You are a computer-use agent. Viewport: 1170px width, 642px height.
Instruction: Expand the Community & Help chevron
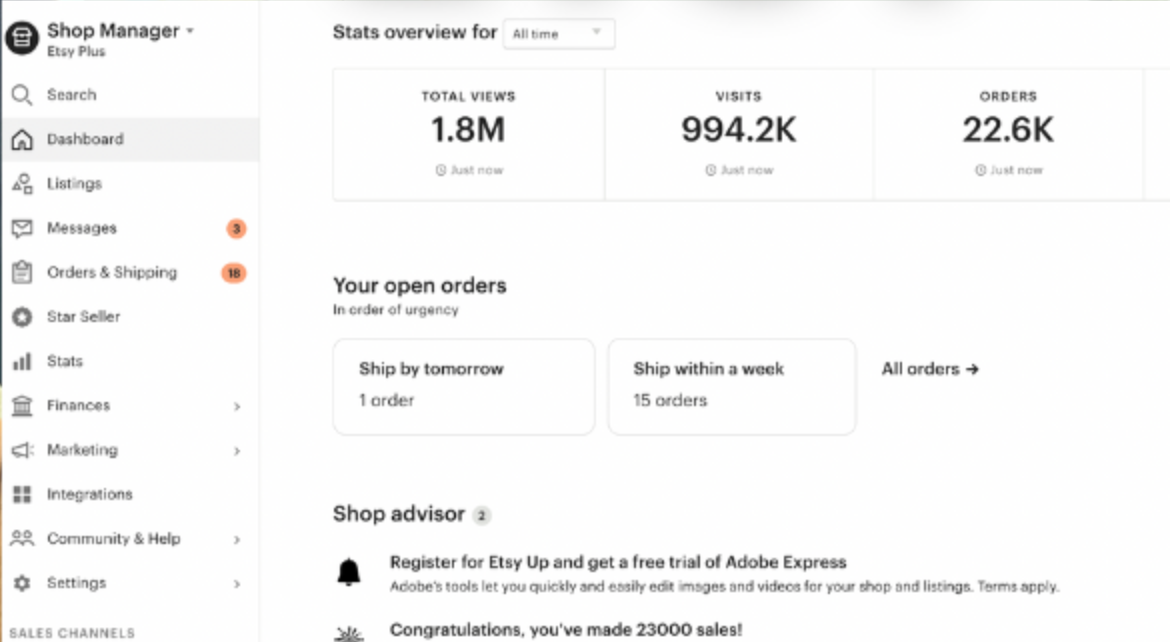tap(237, 539)
